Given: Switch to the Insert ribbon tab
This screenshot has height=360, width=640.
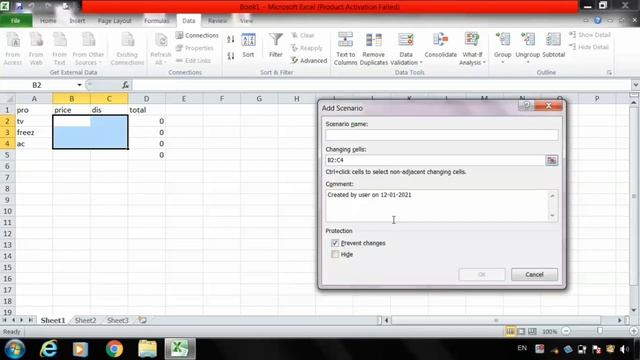Looking at the screenshot, I should [77, 20].
